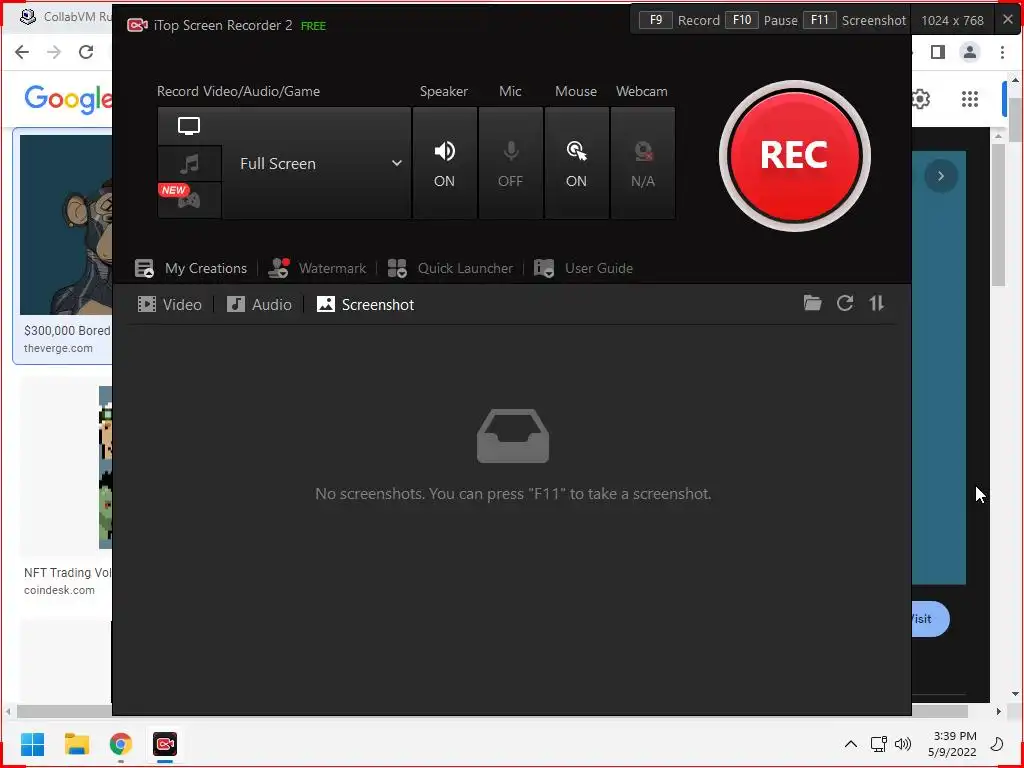Open the volume tray icon

coord(903,744)
